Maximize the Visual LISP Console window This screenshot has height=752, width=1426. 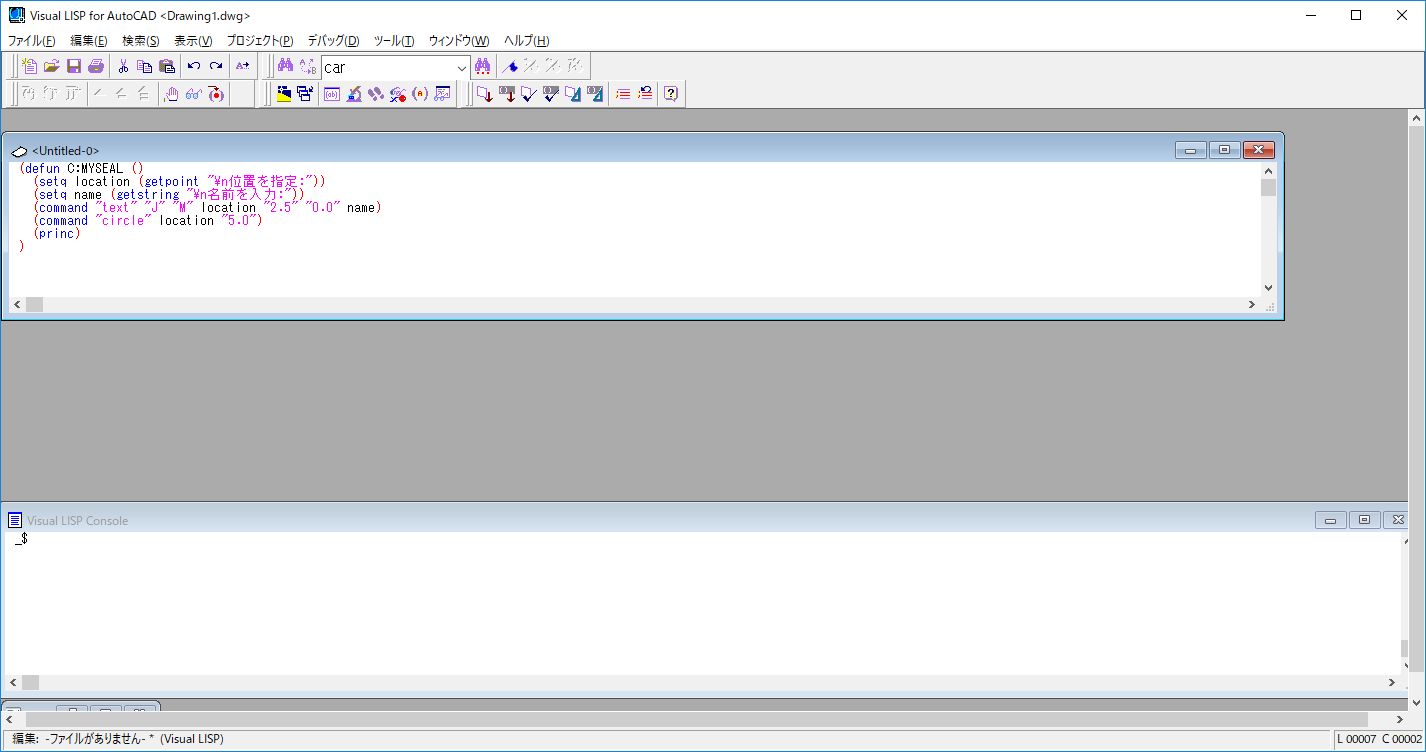(1364, 520)
